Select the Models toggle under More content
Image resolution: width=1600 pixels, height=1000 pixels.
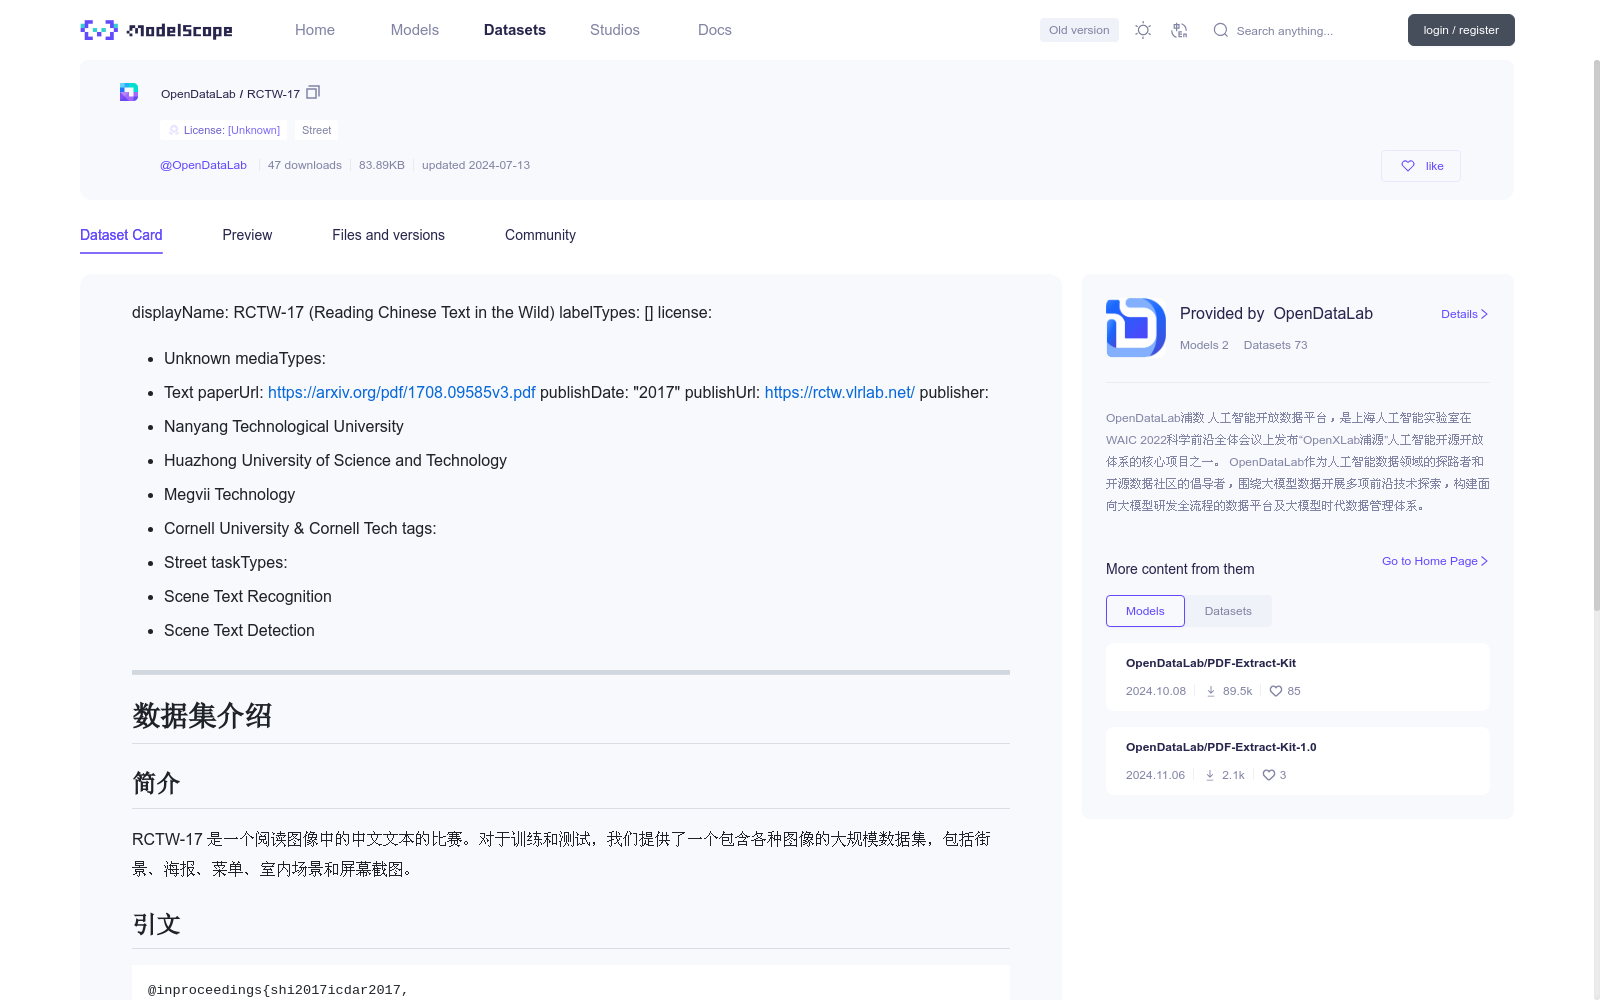click(x=1145, y=611)
